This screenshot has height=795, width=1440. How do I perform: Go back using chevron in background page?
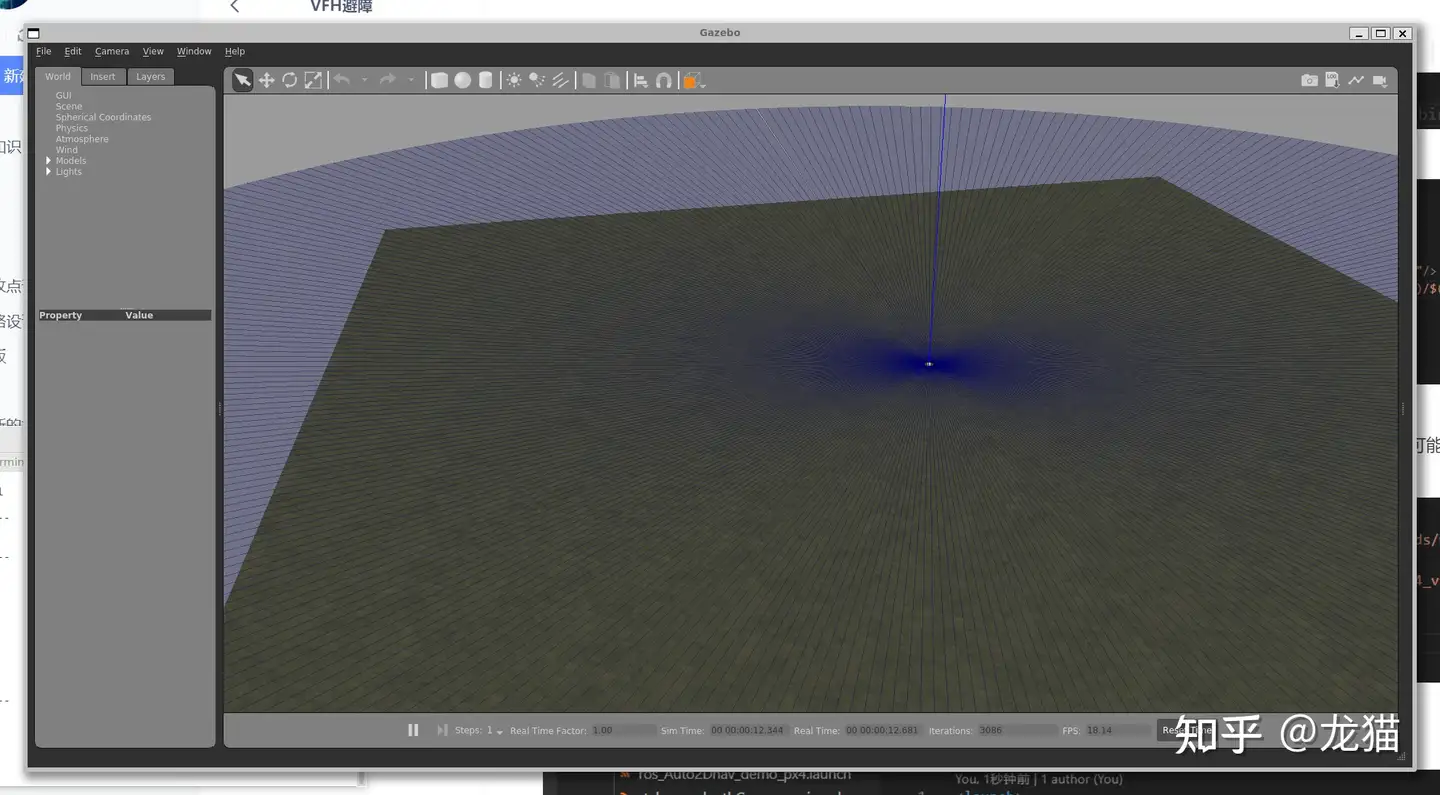click(234, 7)
